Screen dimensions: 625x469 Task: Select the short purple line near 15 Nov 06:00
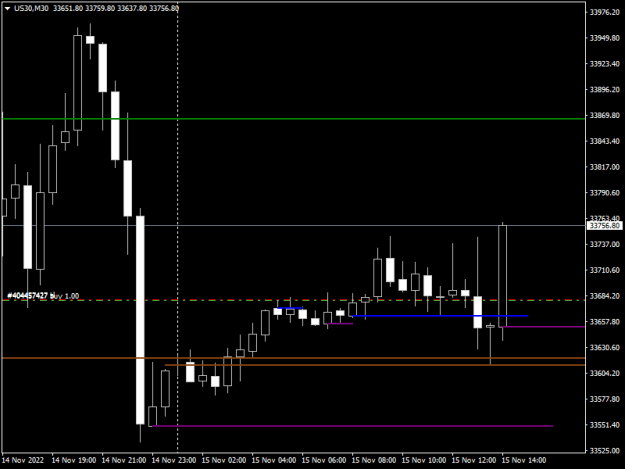tap(340, 324)
